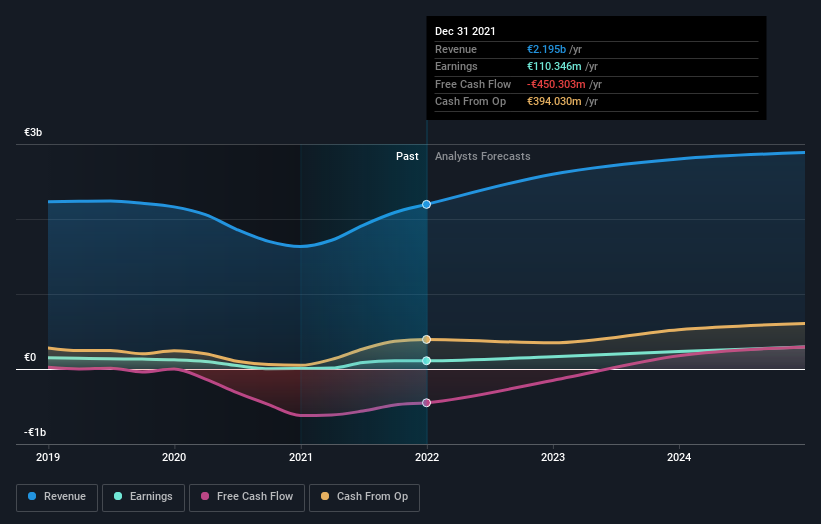Click the pink Free Cash Flow legend dot
The width and height of the screenshot is (821, 524).
point(205,496)
